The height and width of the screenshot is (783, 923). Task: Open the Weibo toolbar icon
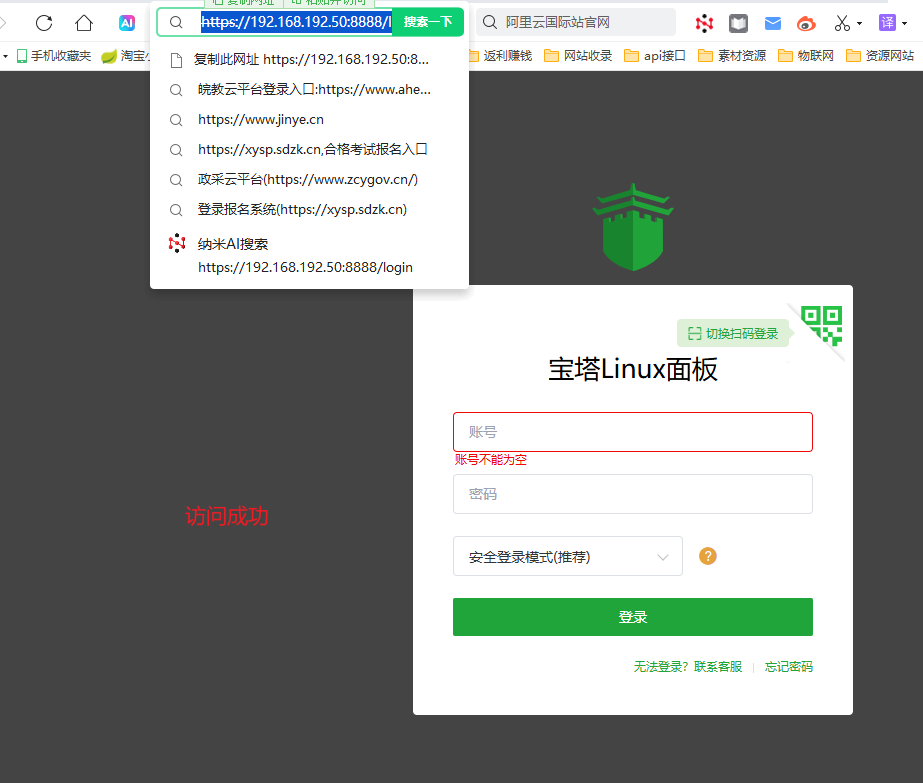coord(807,23)
